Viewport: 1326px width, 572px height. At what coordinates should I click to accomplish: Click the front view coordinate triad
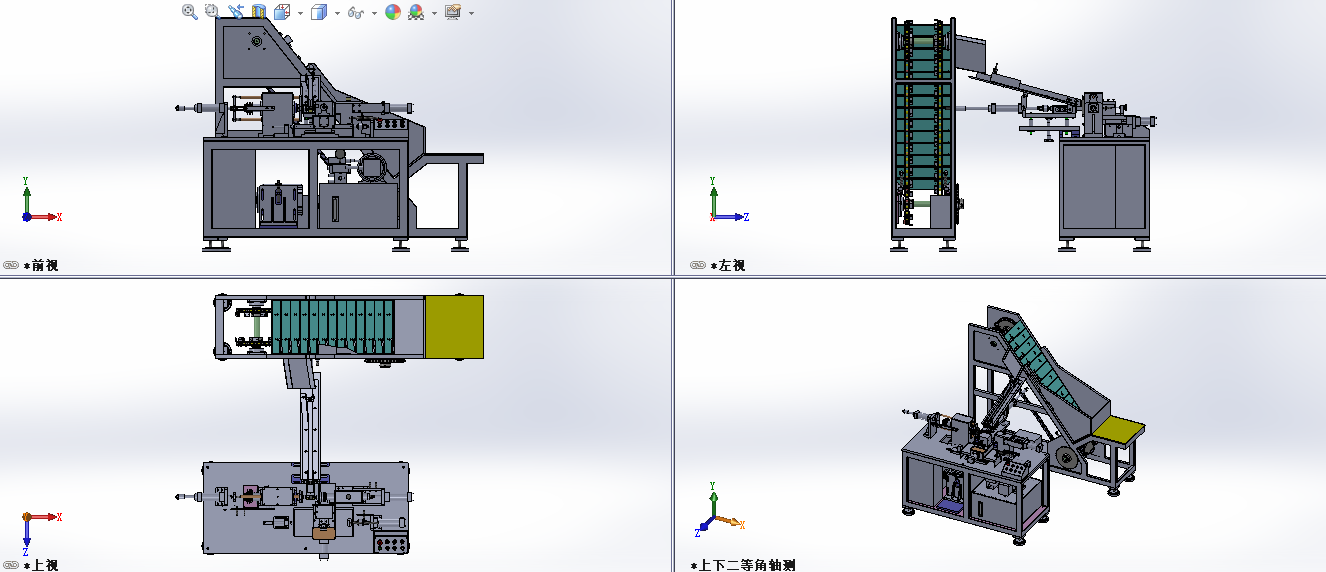pos(41,200)
